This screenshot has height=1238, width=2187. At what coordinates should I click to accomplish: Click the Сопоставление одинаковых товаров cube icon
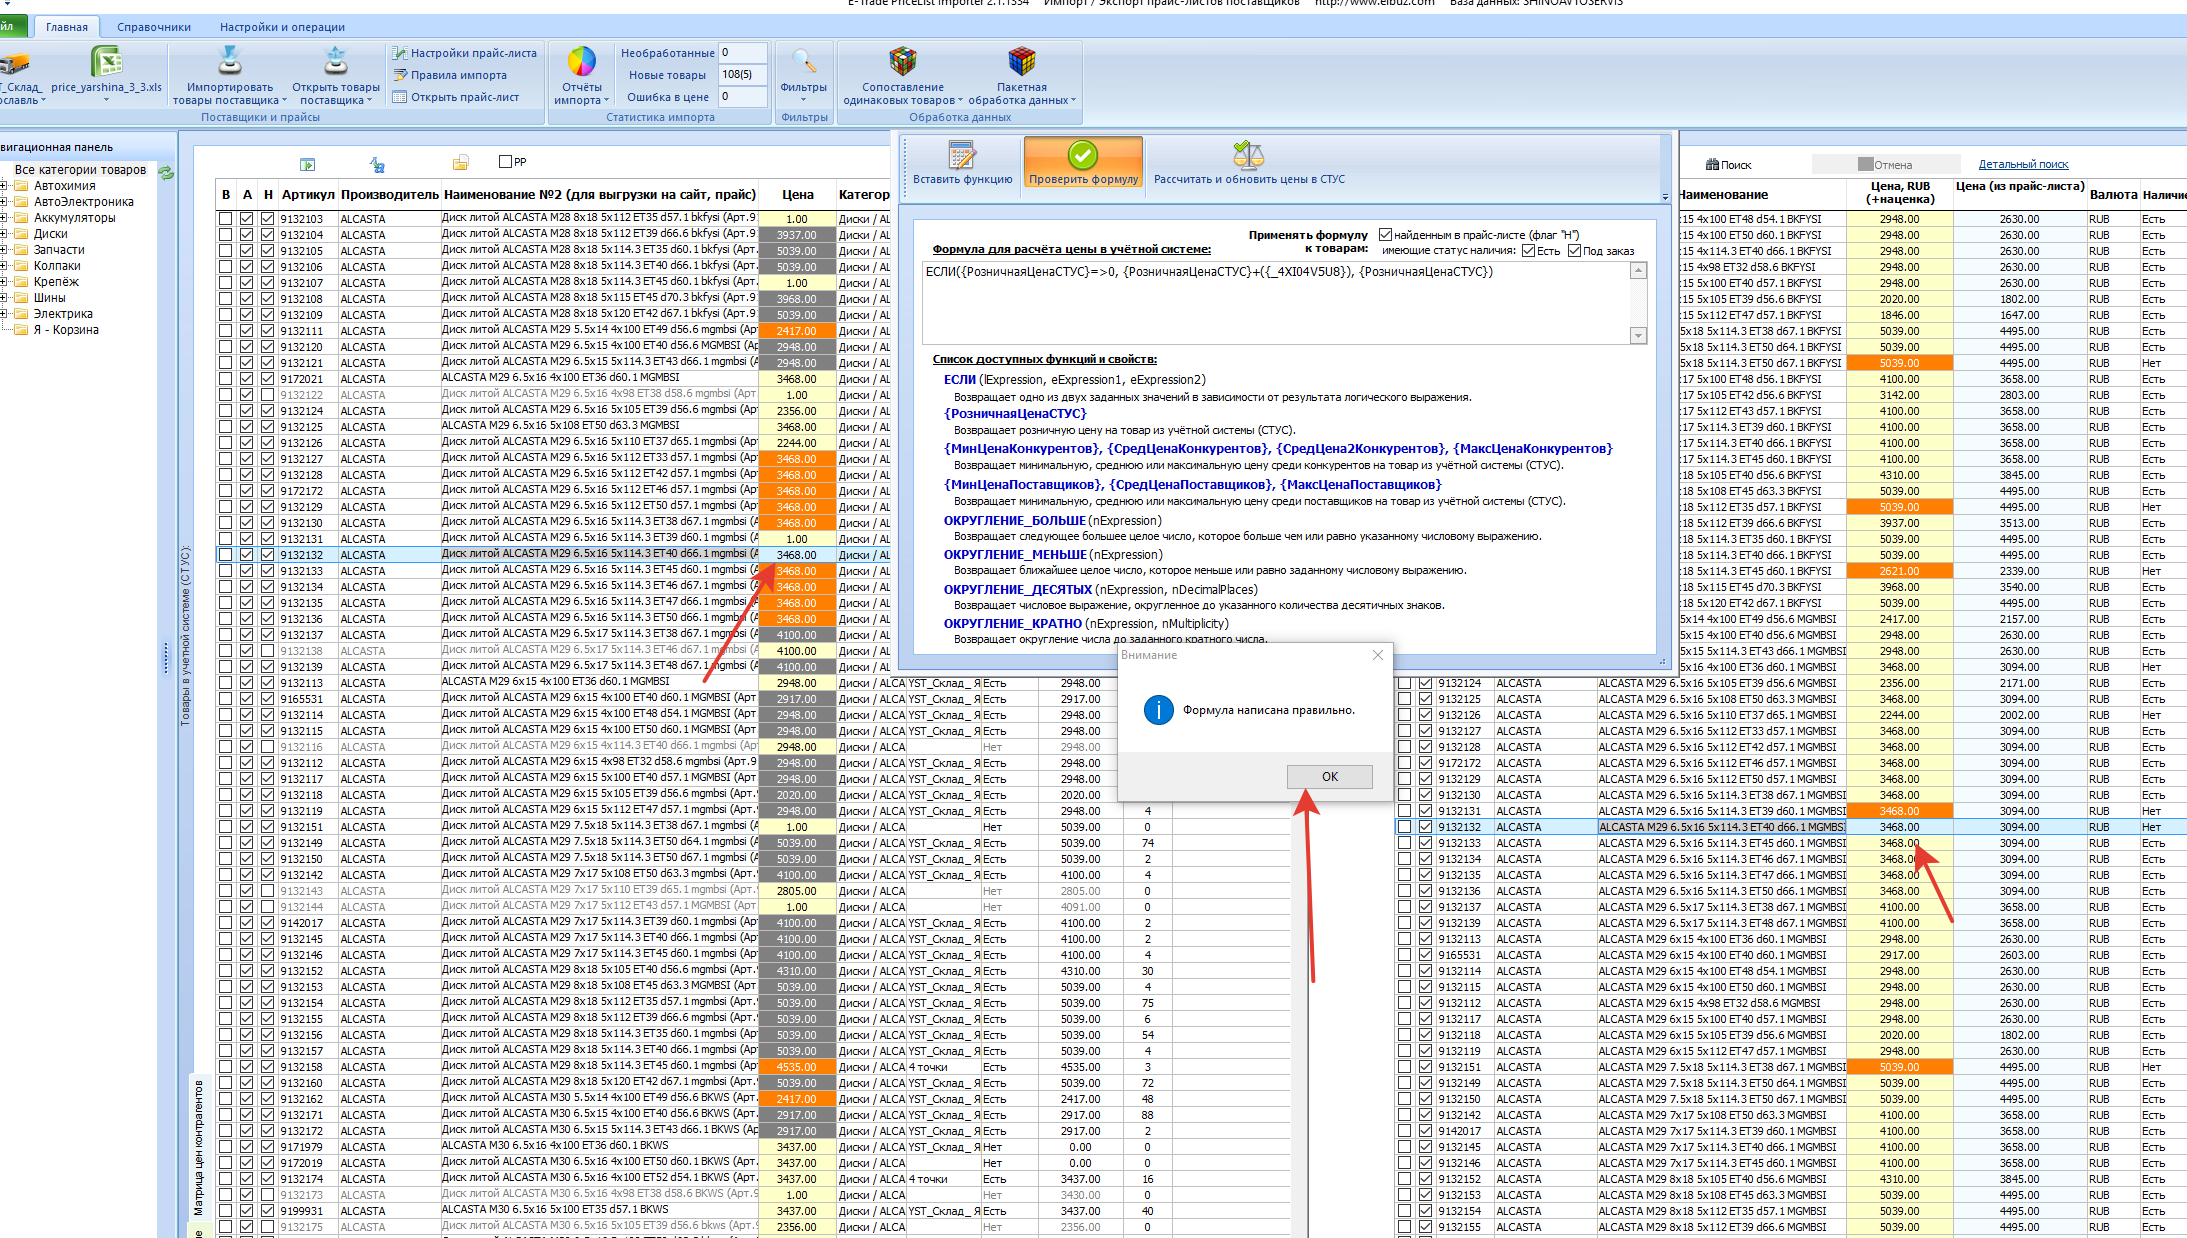click(903, 61)
